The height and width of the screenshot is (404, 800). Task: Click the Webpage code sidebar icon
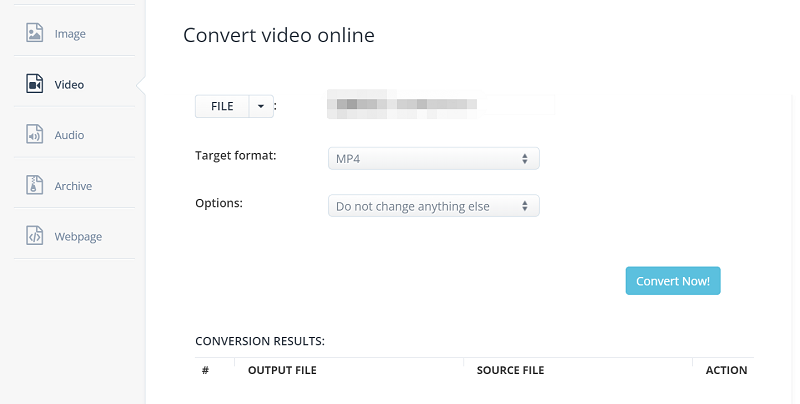coord(35,236)
